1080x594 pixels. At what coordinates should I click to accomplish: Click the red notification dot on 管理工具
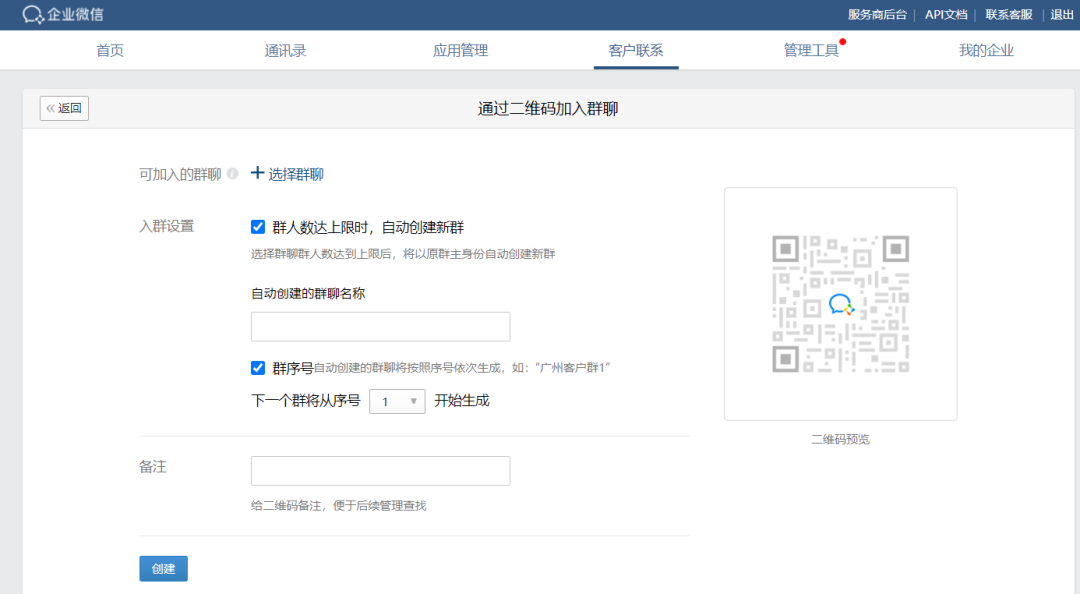click(843, 42)
